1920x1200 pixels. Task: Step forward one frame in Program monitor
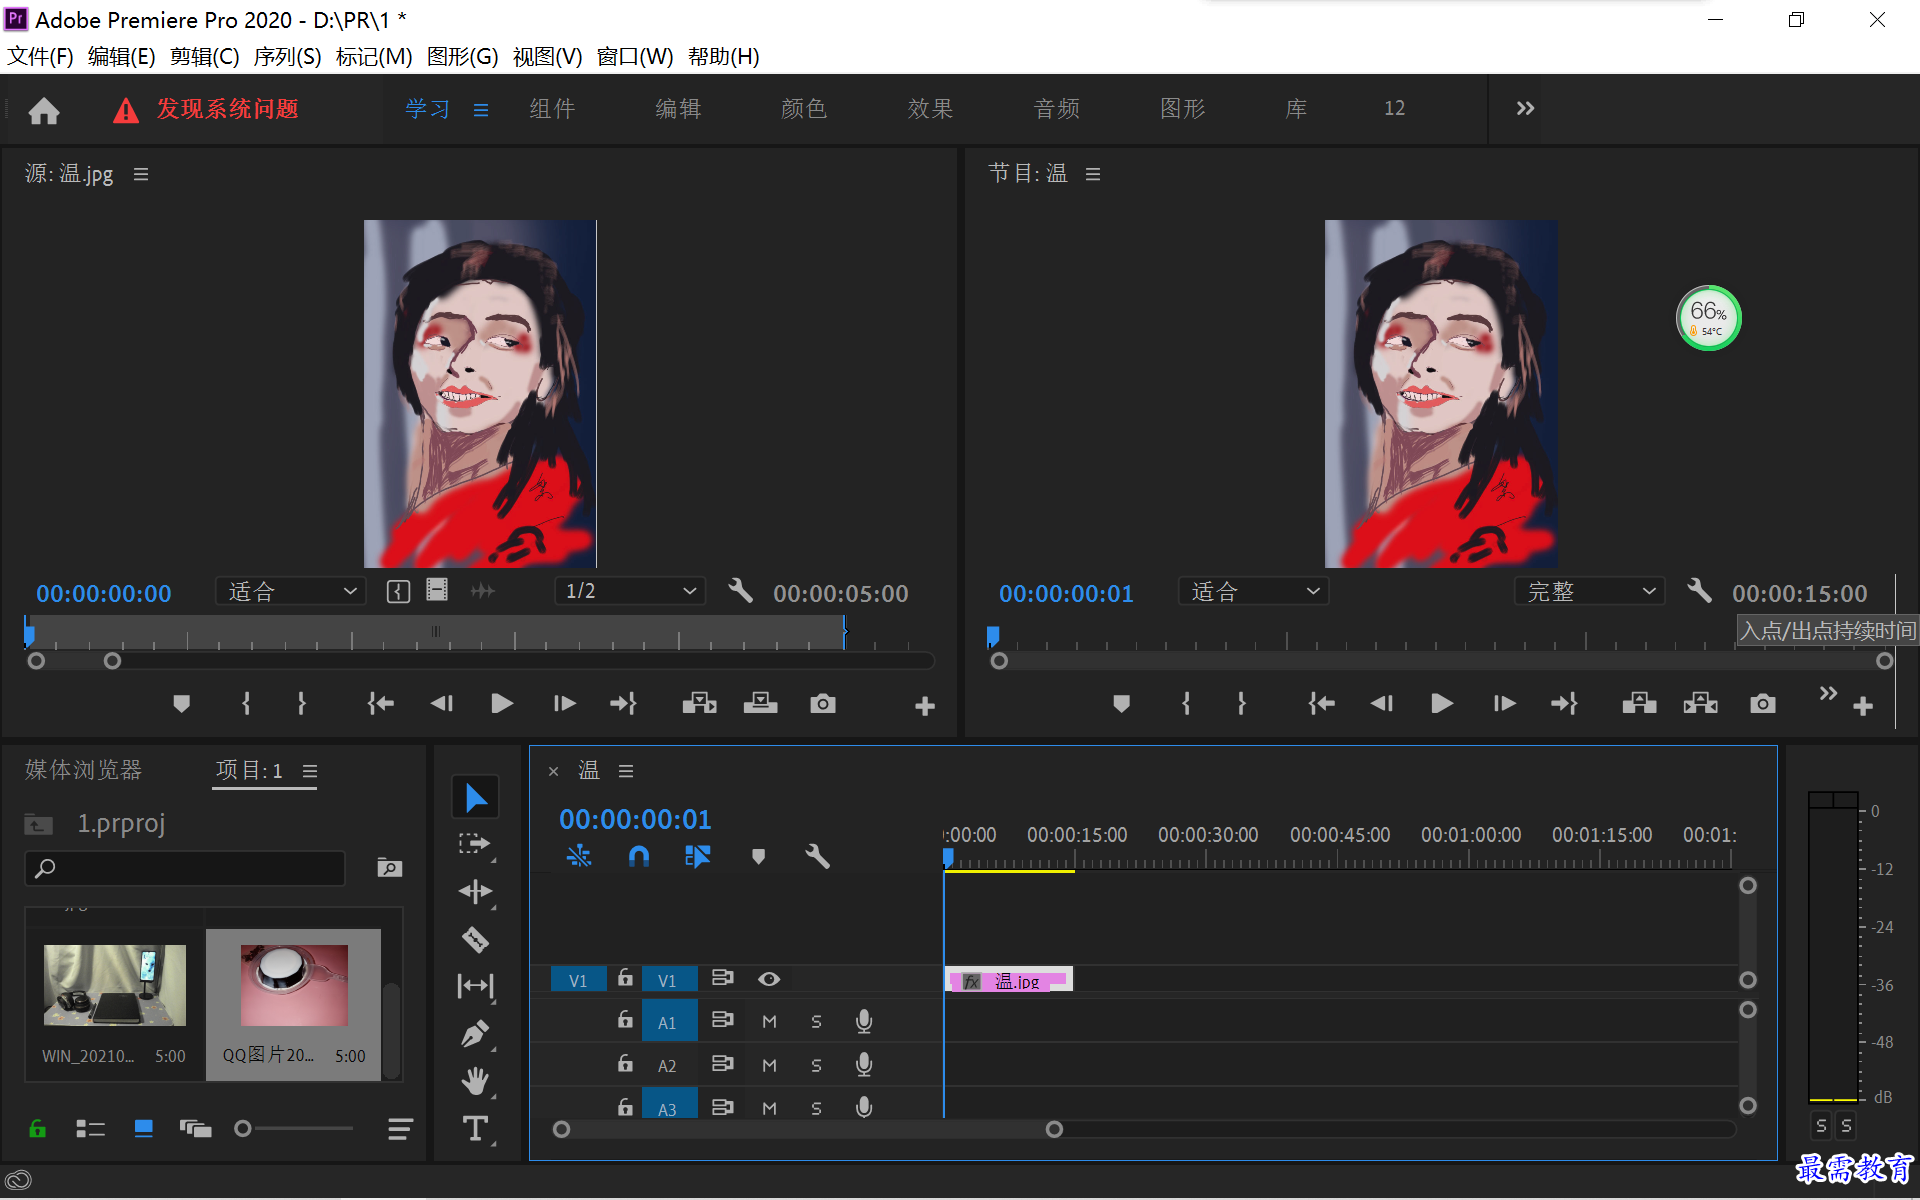1503,704
